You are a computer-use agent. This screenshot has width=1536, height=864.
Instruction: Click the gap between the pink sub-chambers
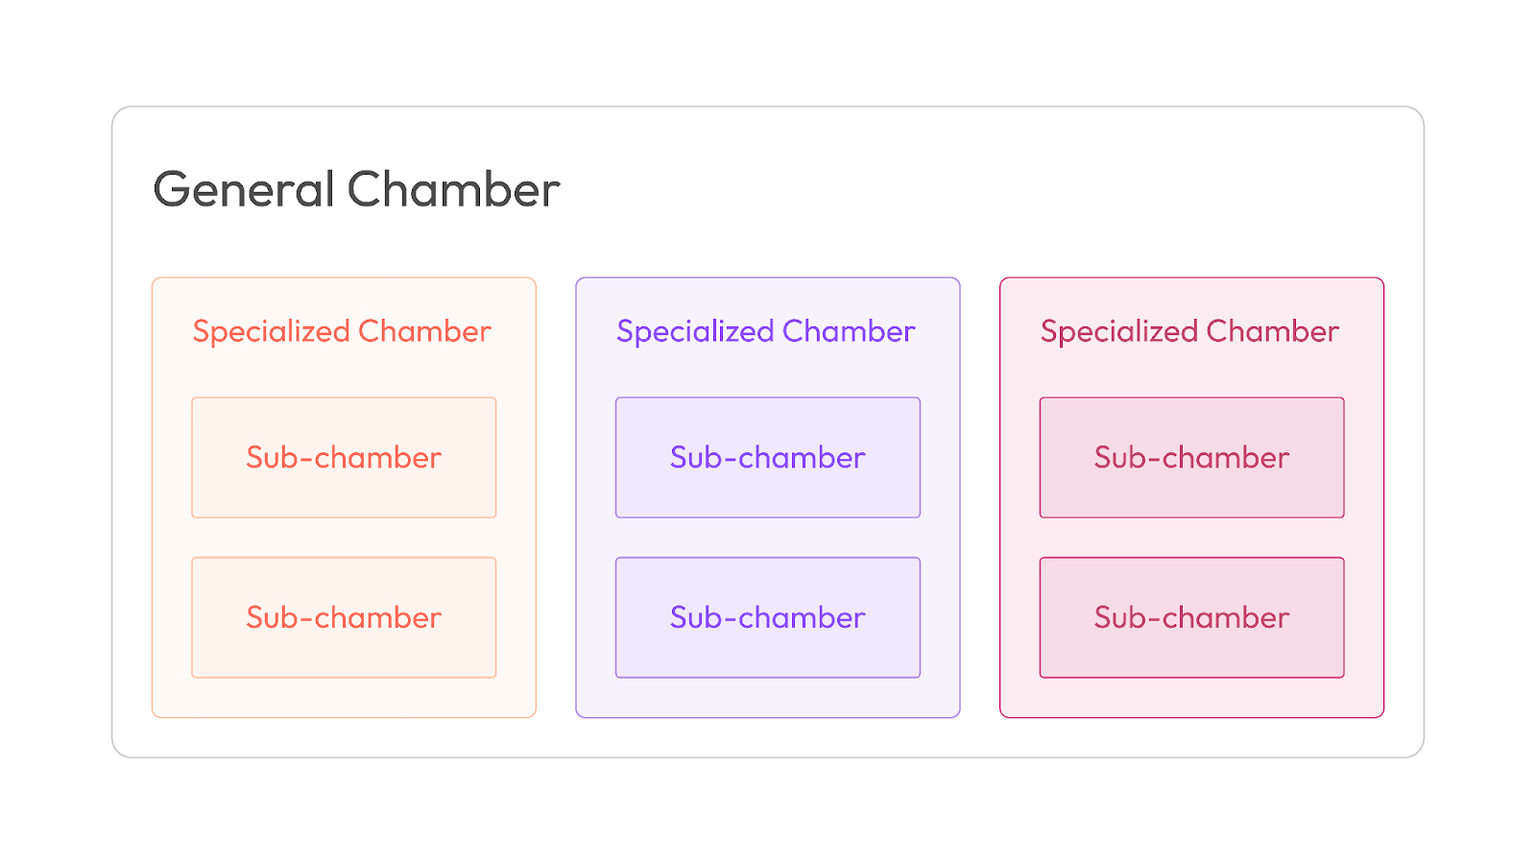point(1192,537)
